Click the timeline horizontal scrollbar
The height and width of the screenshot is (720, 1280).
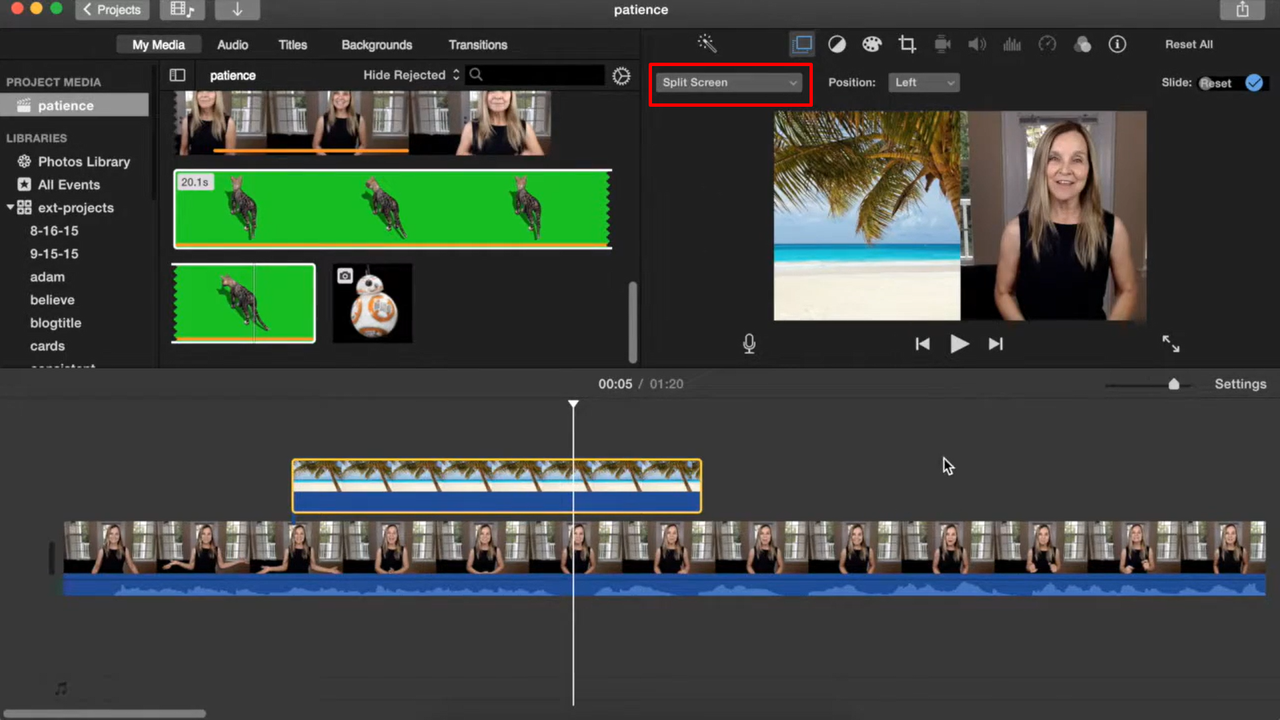coord(104,714)
